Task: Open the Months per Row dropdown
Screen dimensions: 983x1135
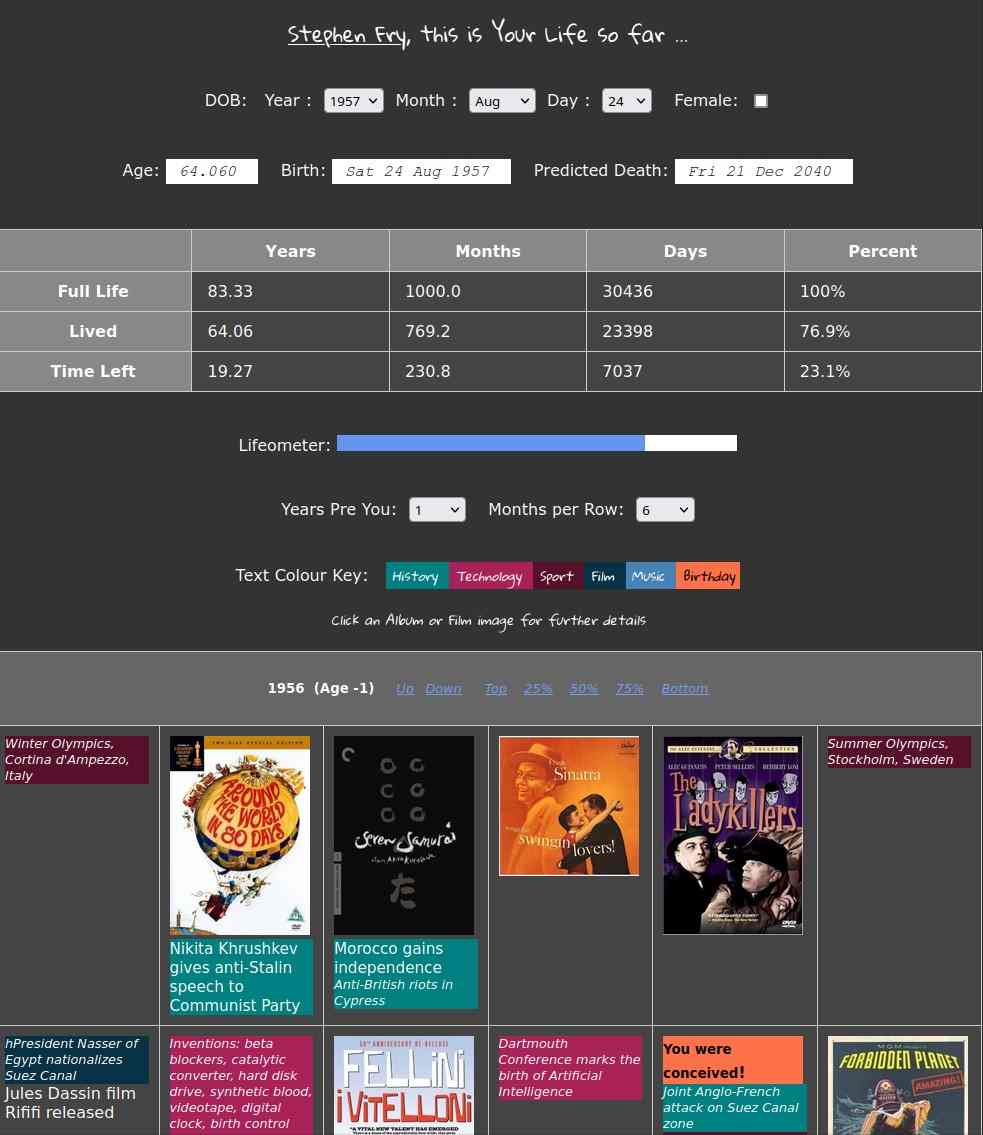Action: pyautogui.click(x=665, y=510)
